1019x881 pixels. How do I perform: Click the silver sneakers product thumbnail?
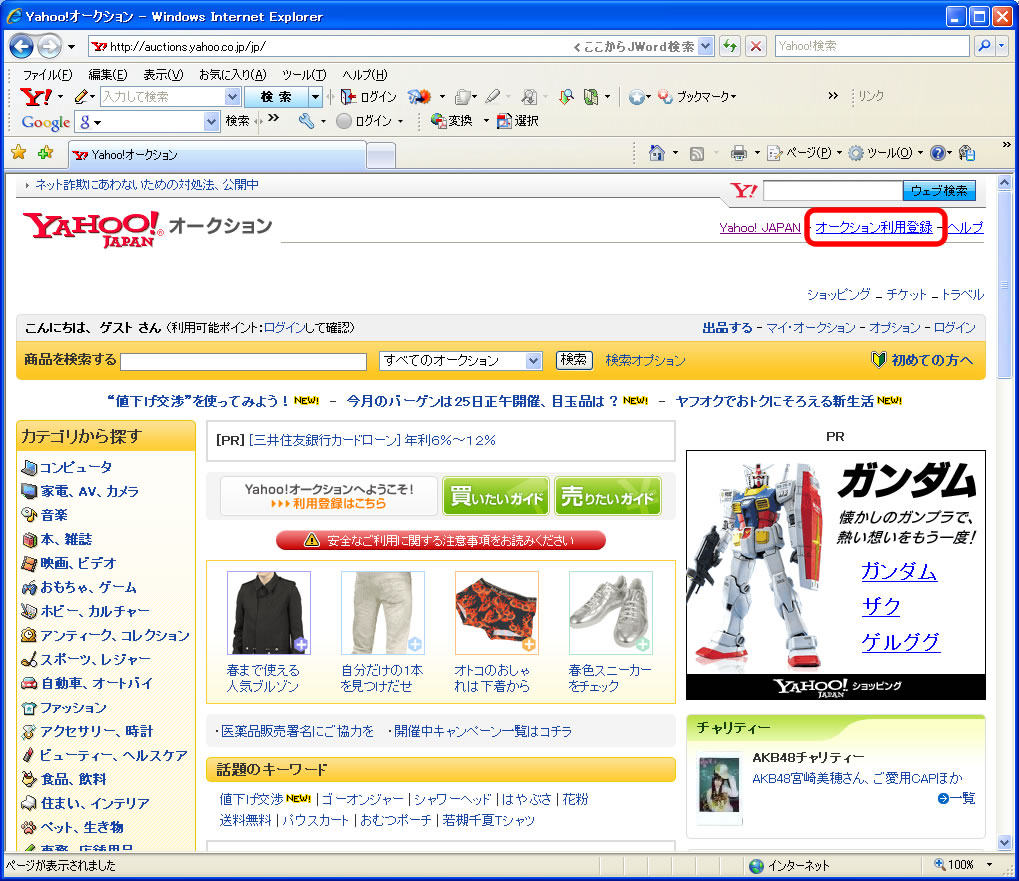click(x=611, y=613)
